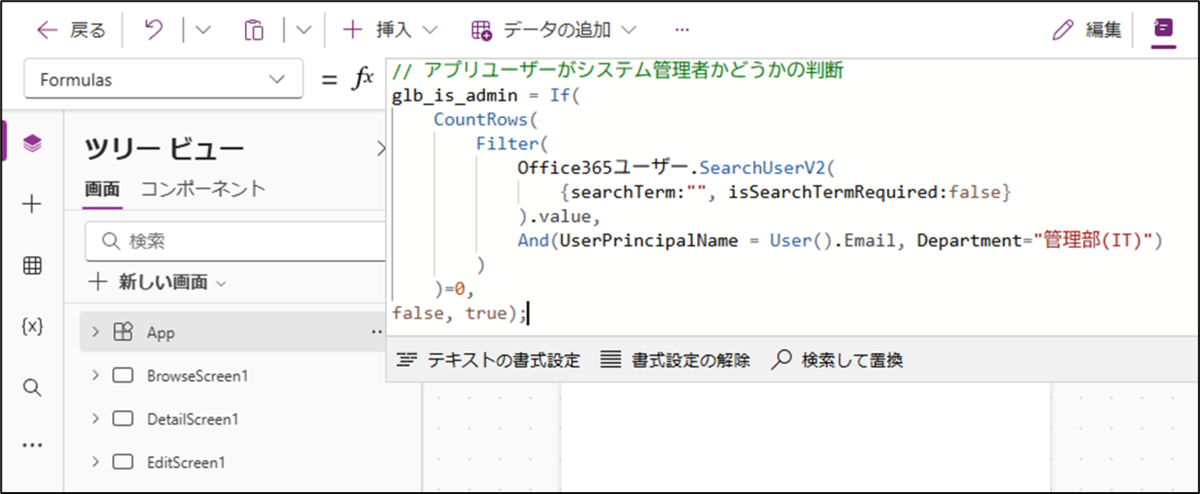Image resolution: width=1200 pixels, height=494 pixels.
Task: Click the Filter function text
Action: coord(506,143)
